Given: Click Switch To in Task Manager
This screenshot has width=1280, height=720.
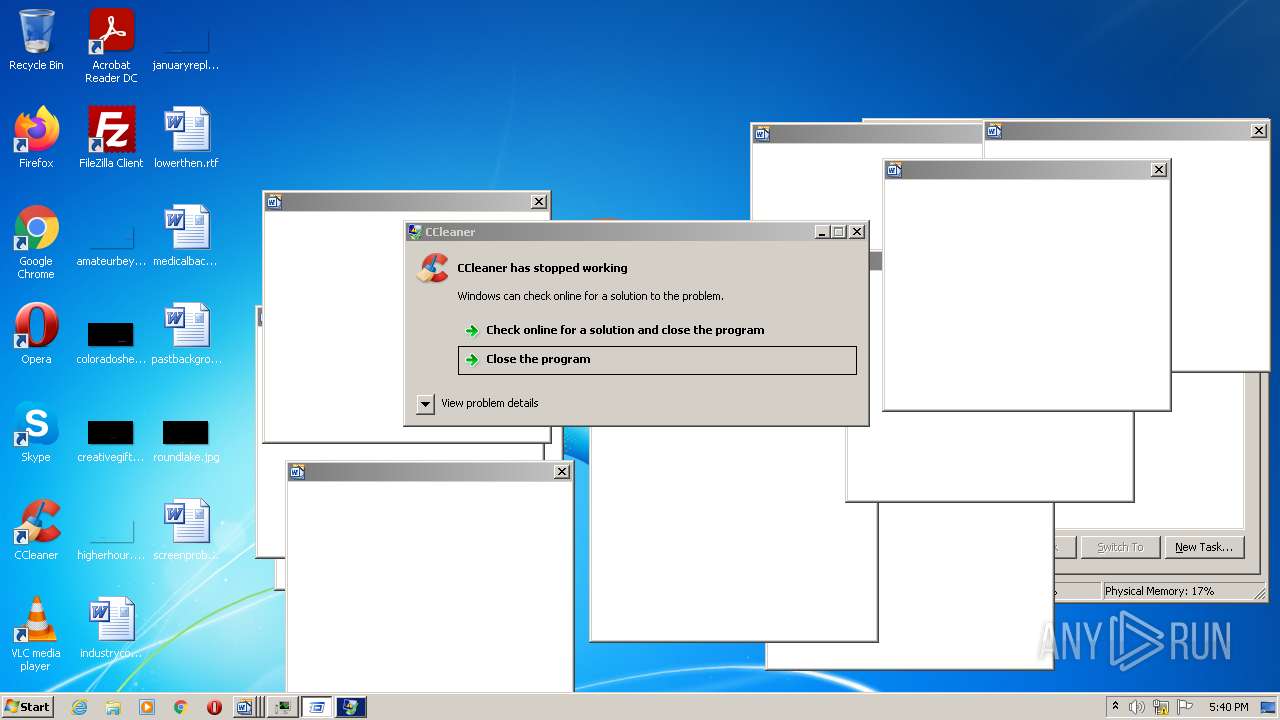Looking at the screenshot, I should [1120, 547].
